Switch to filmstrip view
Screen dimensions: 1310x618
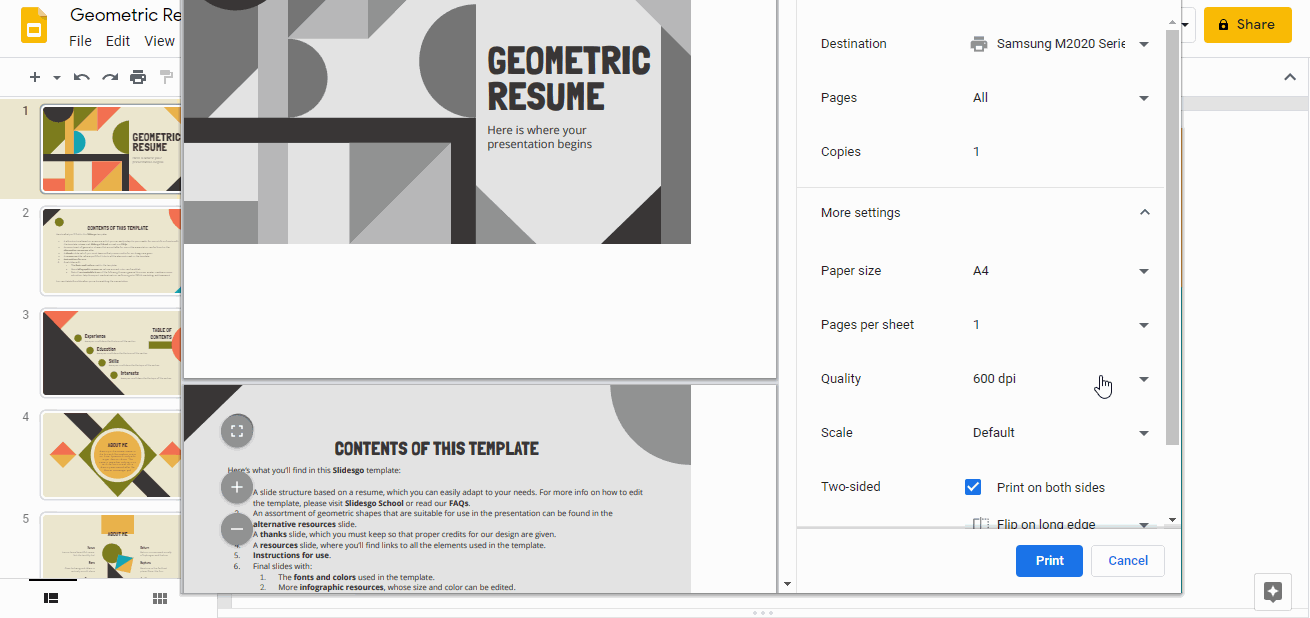point(51,598)
